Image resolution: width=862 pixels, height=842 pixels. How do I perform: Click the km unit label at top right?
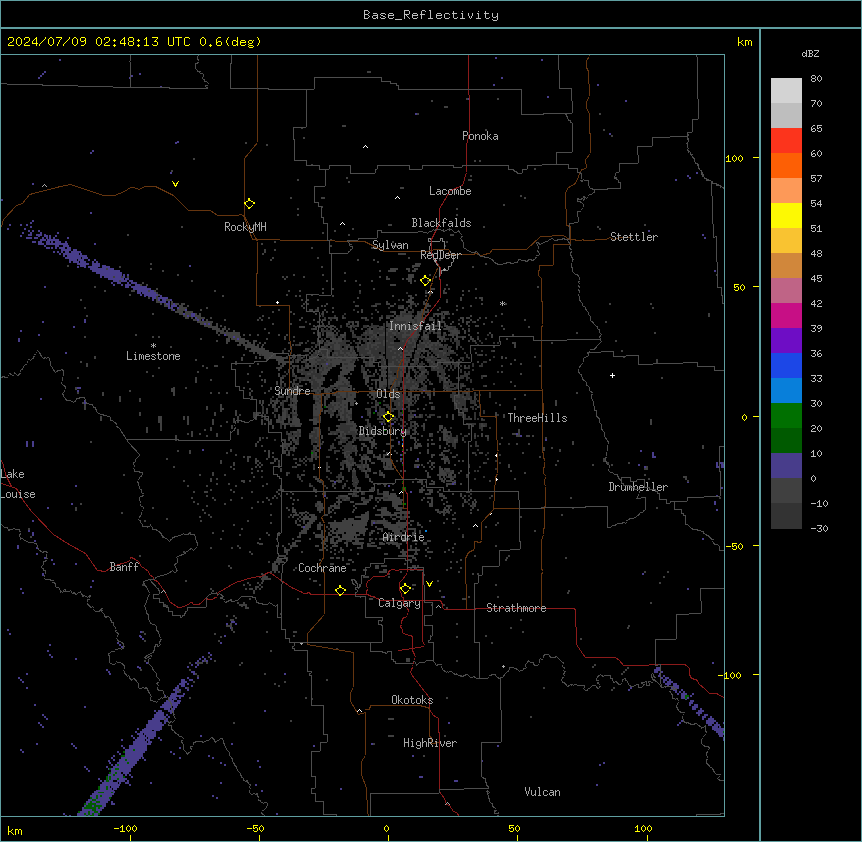tap(744, 42)
